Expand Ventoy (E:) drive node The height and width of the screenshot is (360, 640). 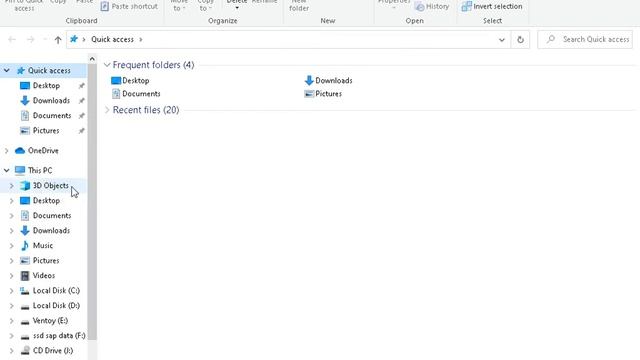11,321
